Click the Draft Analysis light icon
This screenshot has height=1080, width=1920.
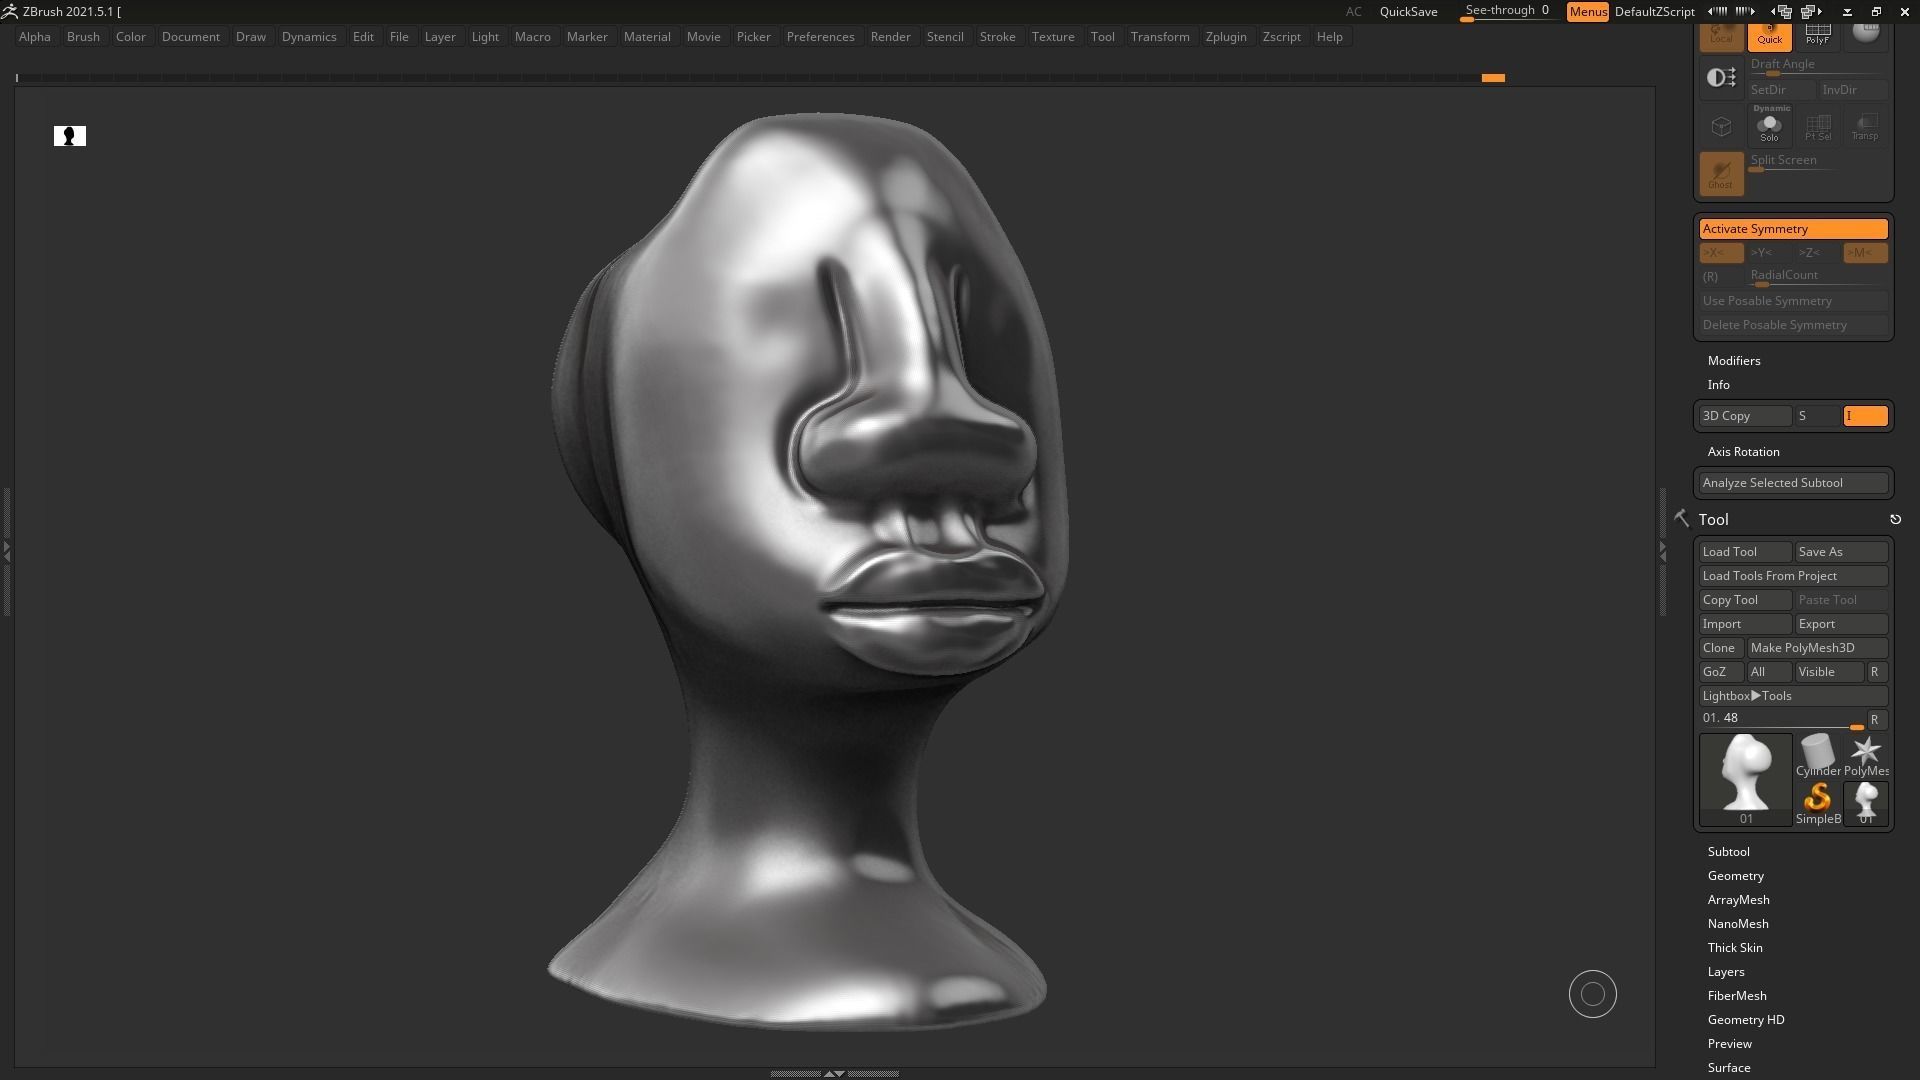pyautogui.click(x=1721, y=78)
